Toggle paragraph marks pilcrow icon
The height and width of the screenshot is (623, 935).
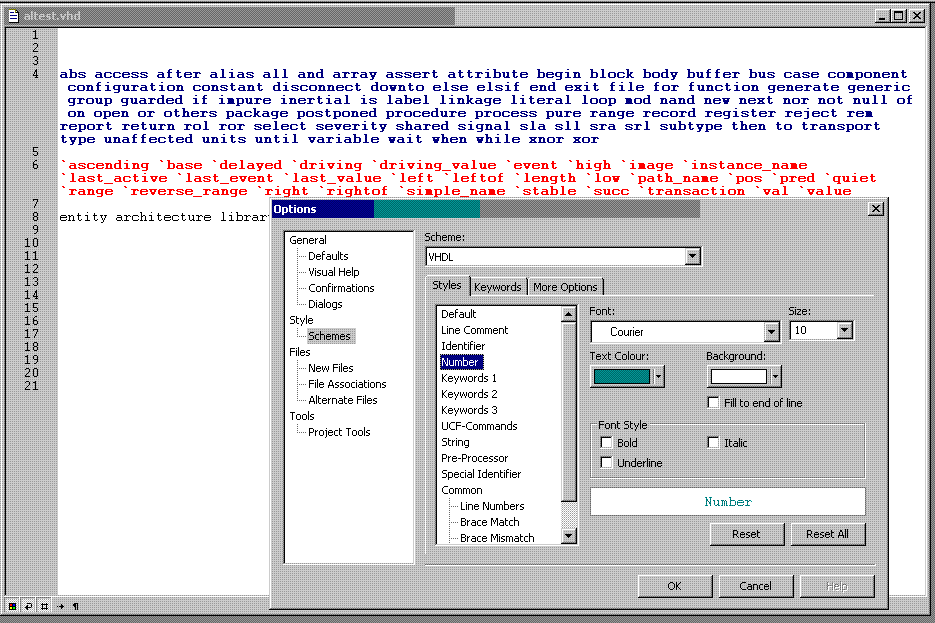pyautogui.click(x=76, y=606)
